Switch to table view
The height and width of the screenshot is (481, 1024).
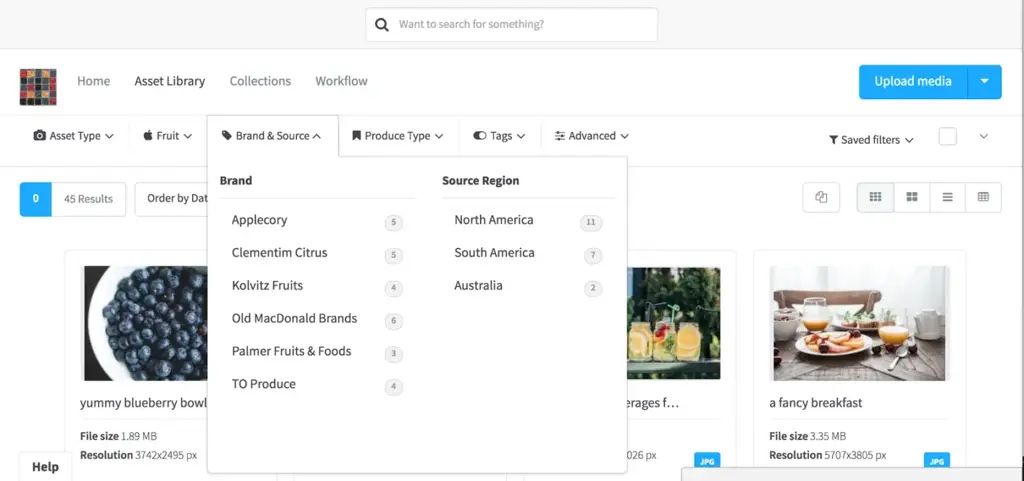pos(983,198)
